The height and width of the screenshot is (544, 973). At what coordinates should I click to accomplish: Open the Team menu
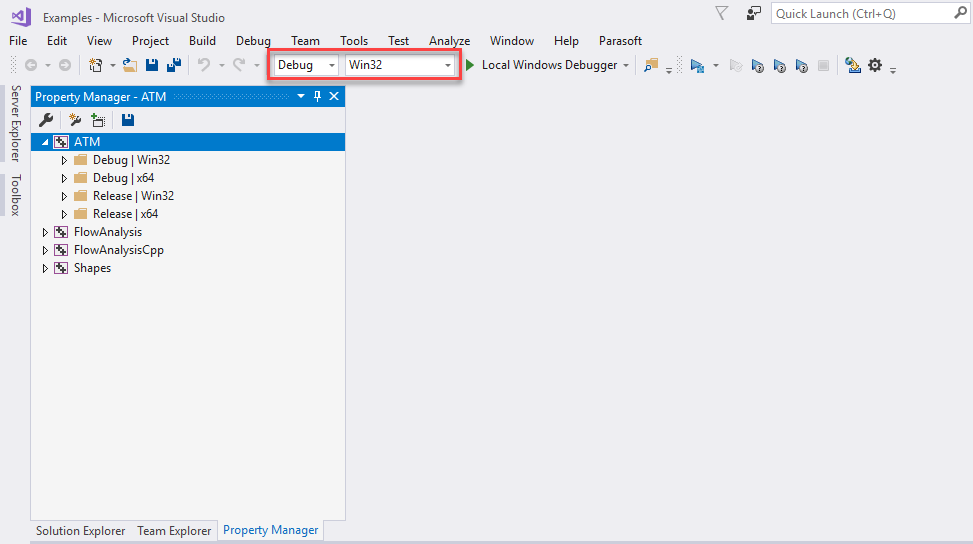tap(305, 41)
